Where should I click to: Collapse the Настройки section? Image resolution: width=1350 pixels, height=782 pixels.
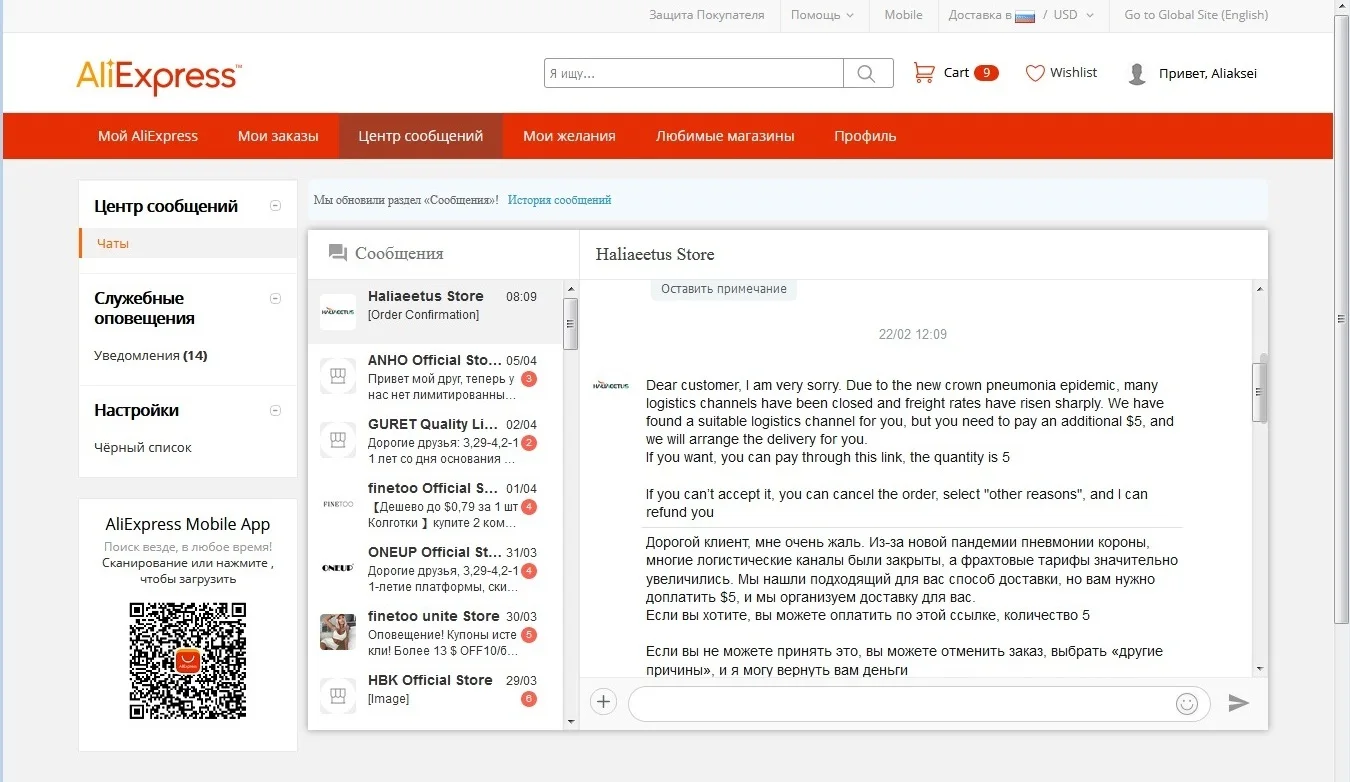point(276,410)
